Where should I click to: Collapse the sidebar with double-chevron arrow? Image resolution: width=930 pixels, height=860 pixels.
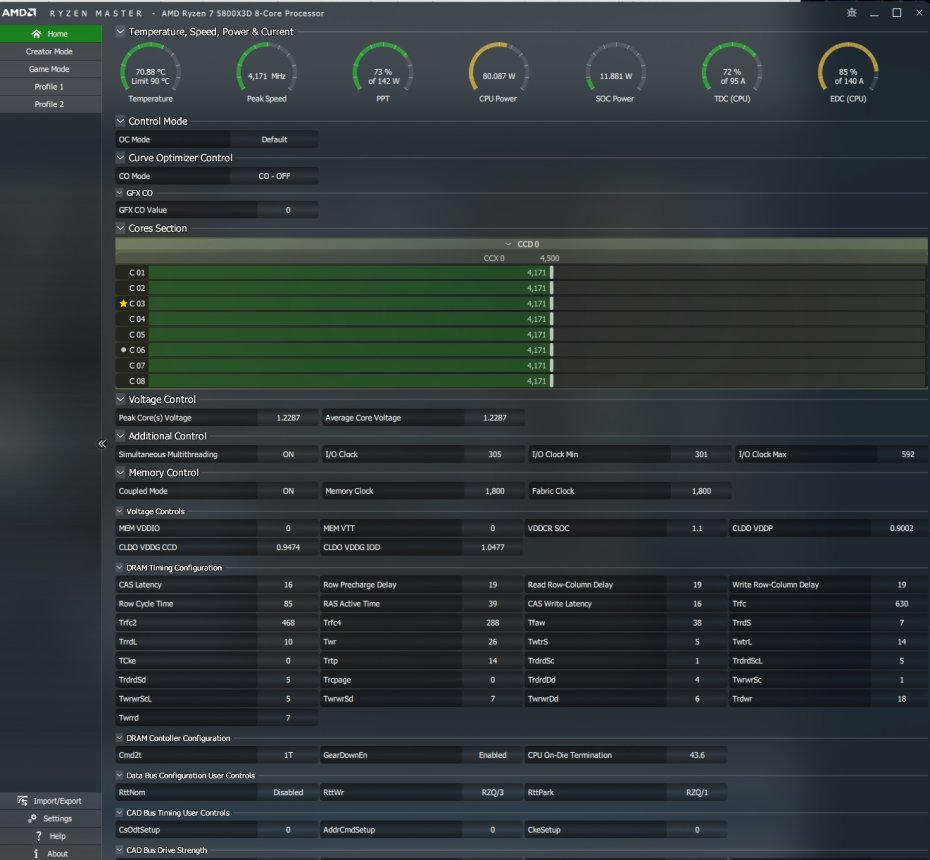coord(102,444)
